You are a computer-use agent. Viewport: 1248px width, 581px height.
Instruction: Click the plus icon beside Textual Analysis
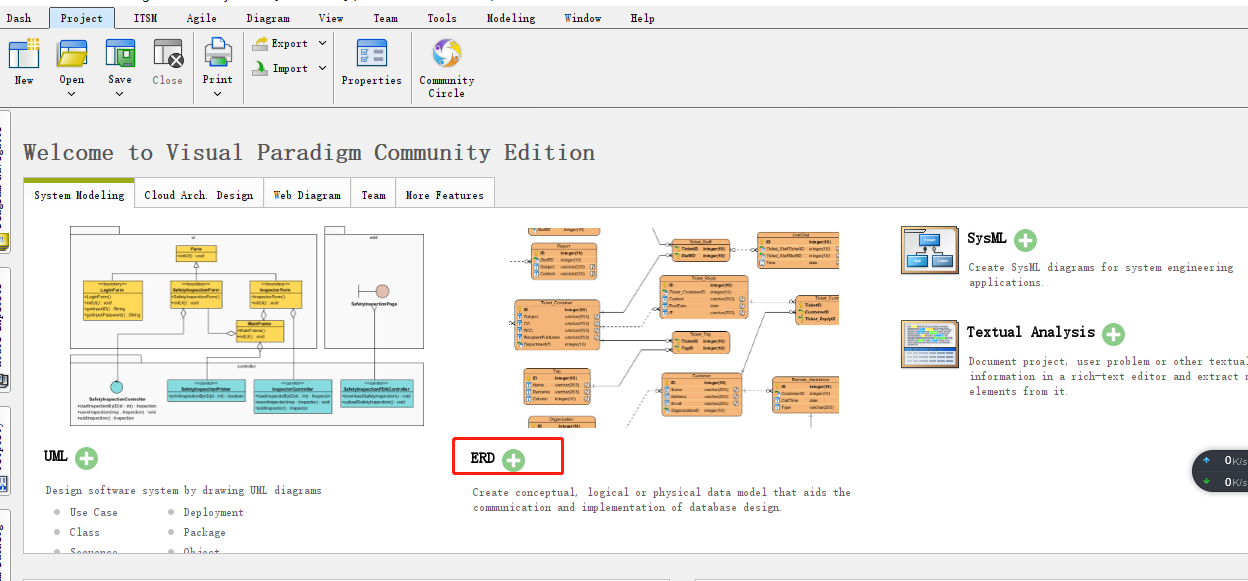coord(1113,334)
